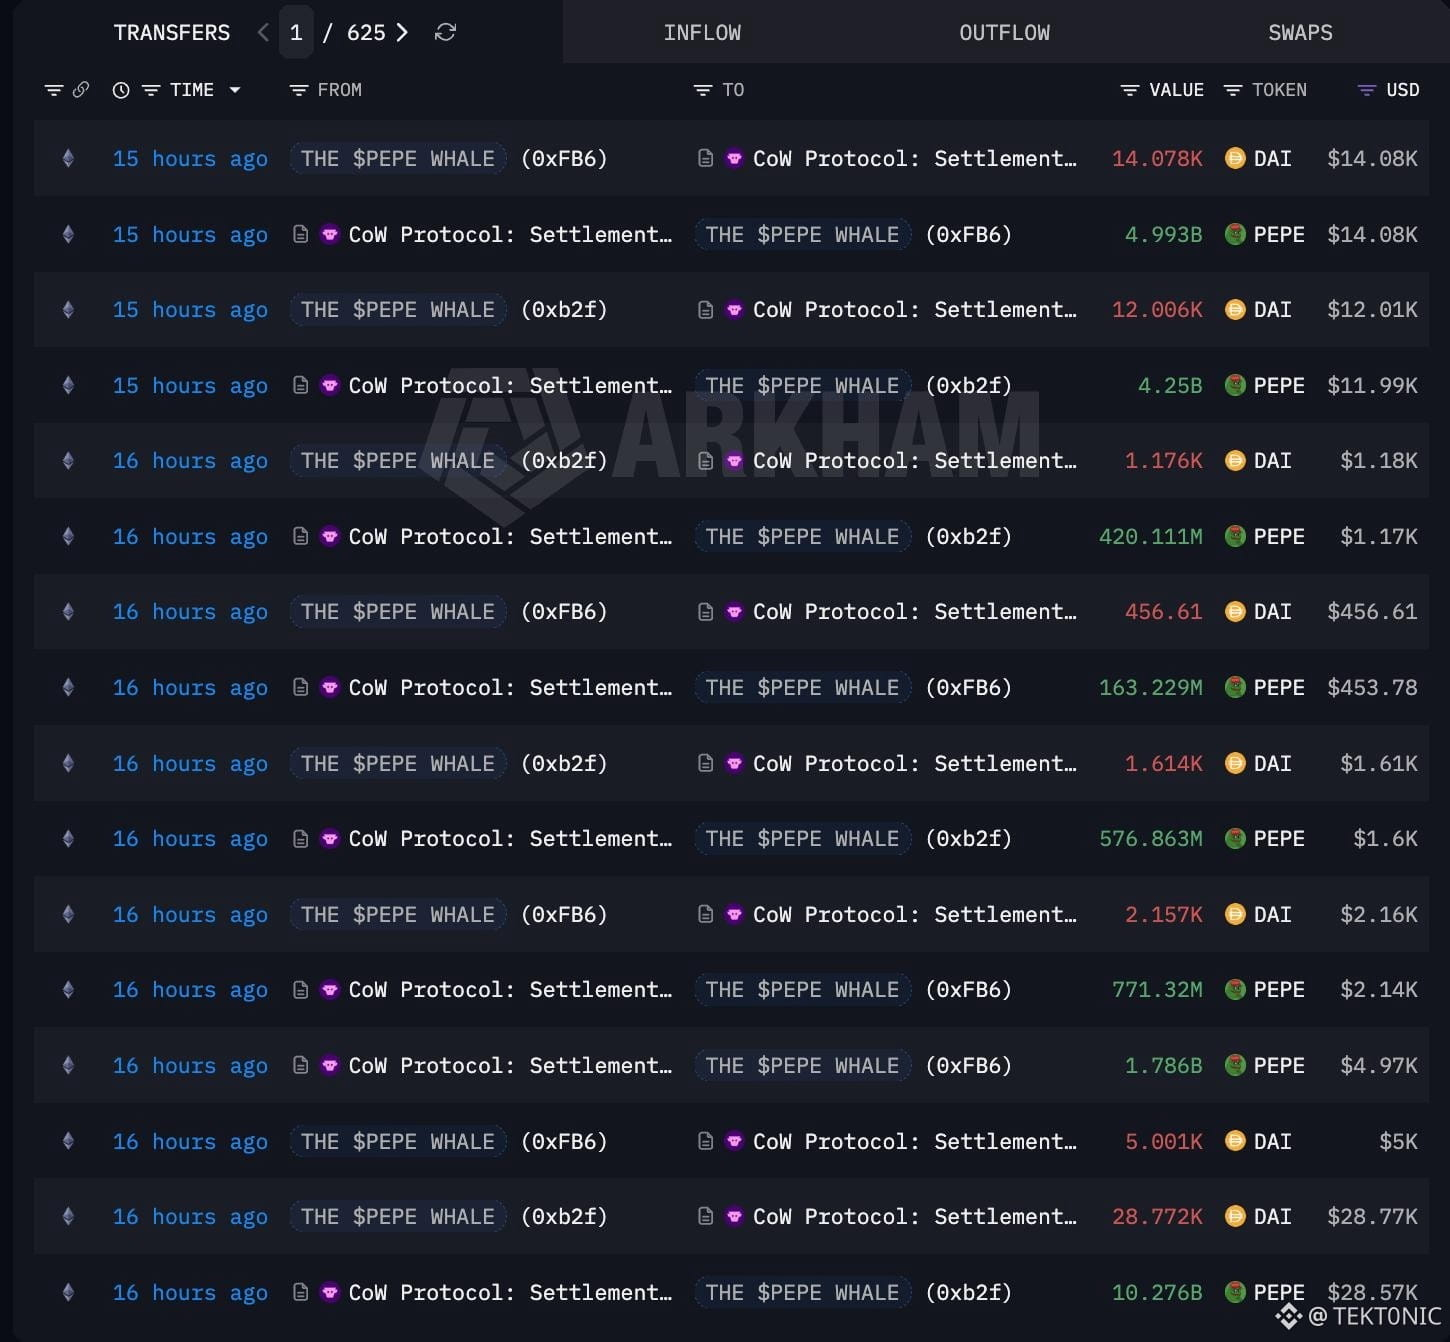Click the Ethereum icon in the 14.078K DAI row
1450x1342 pixels.
pos(68,158)
